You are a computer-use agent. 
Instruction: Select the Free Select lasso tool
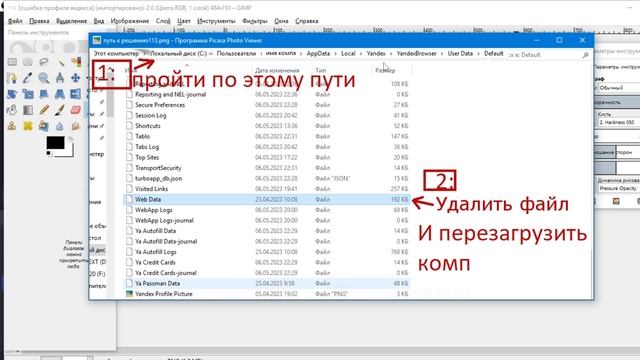44,62
